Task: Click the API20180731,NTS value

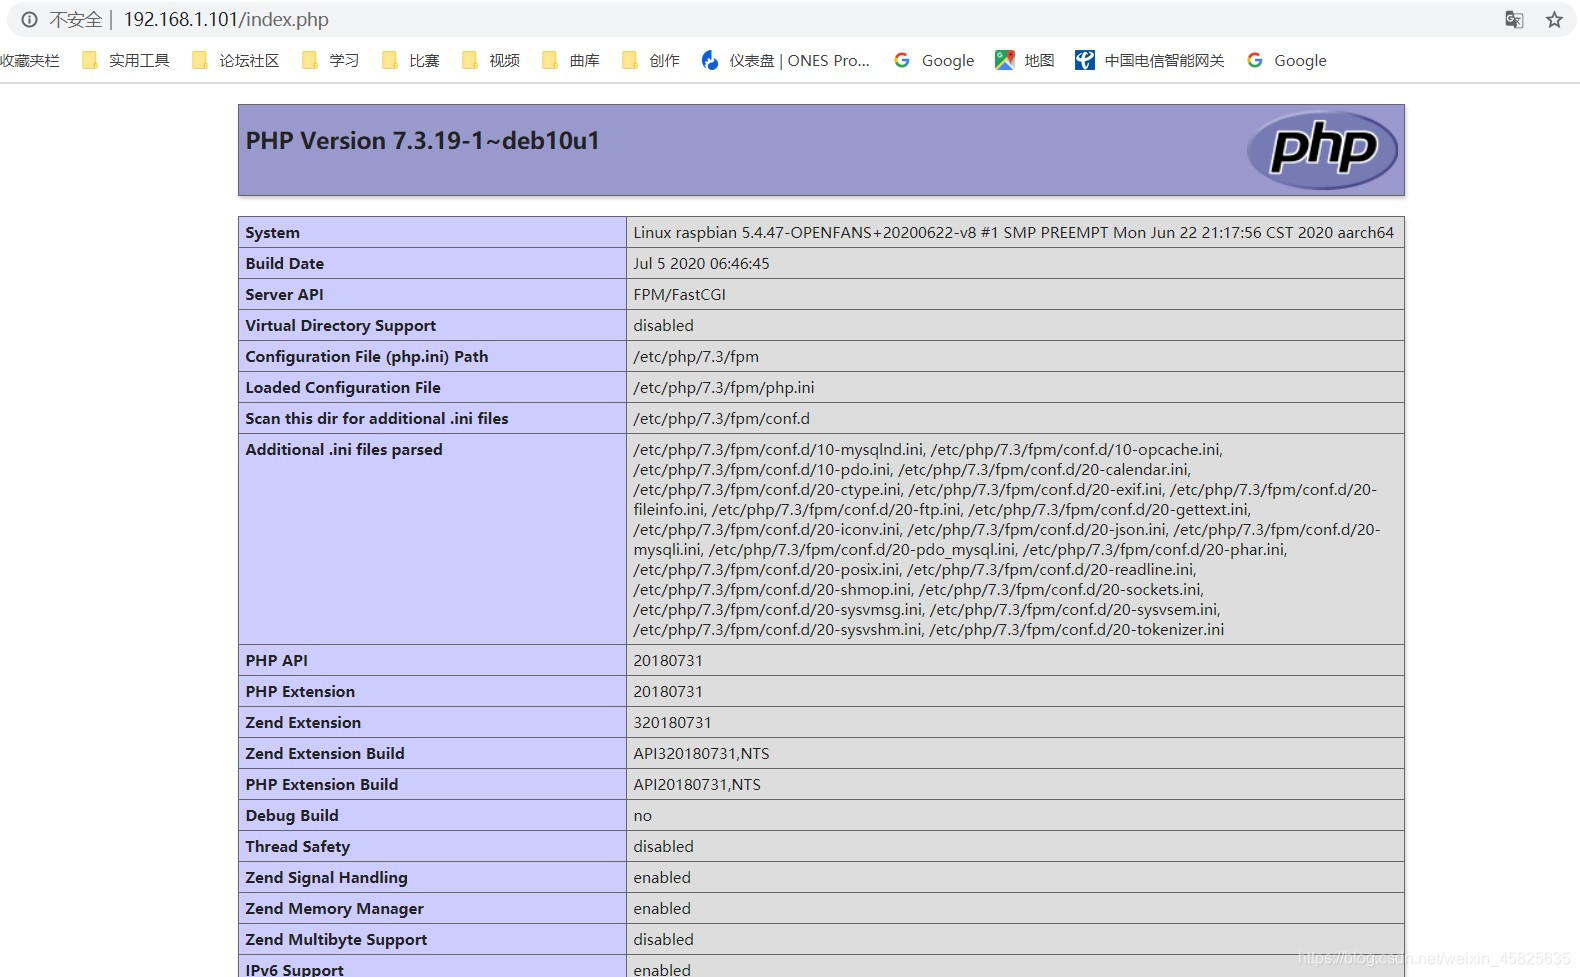Action: (x=697, y=784)
